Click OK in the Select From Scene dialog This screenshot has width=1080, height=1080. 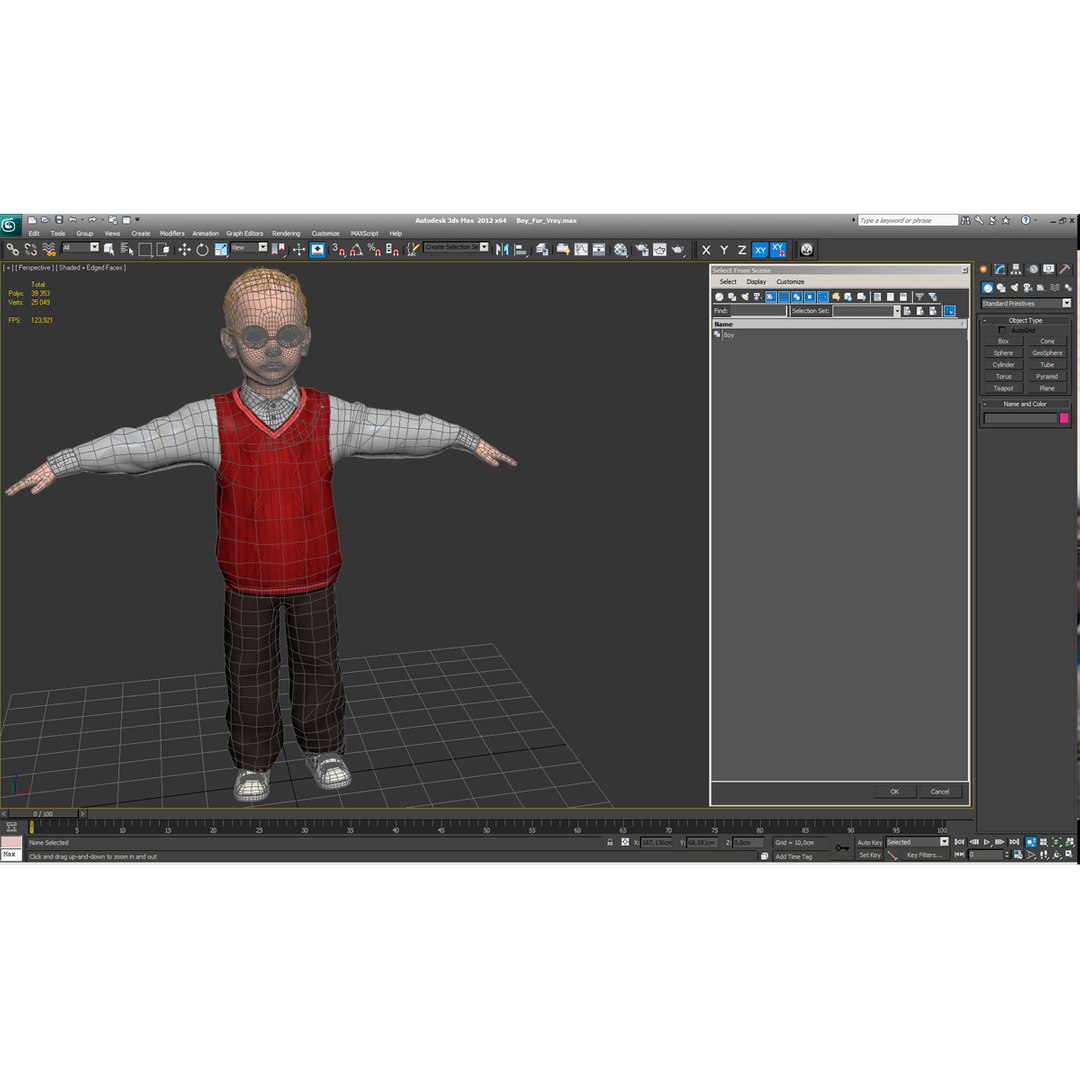[895, 791]
